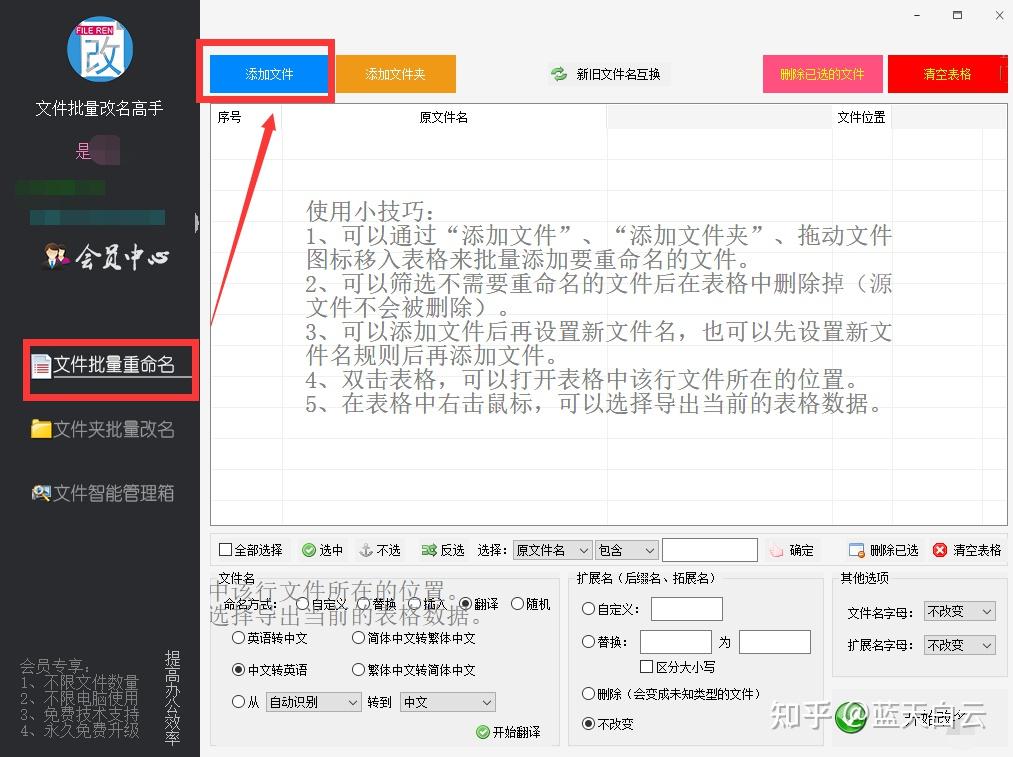Click the first 替换 extension text field
Viewport: 1013px width, 757px height.
[x=676, y=642]
